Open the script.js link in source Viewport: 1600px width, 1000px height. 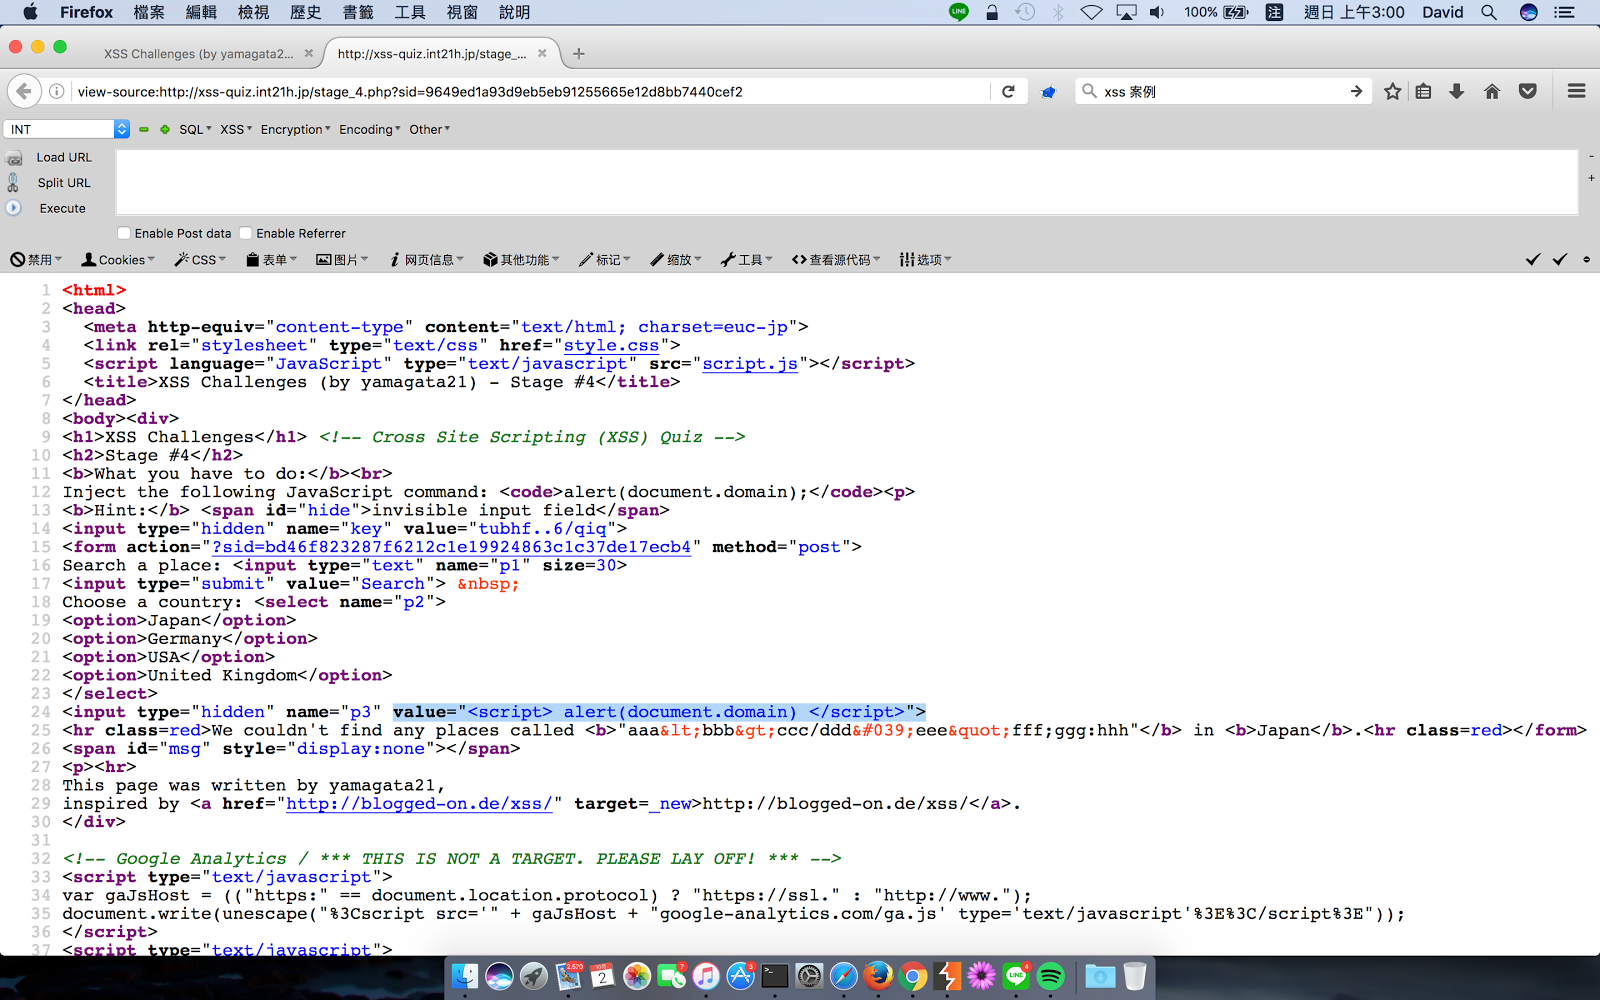(750, 364)
